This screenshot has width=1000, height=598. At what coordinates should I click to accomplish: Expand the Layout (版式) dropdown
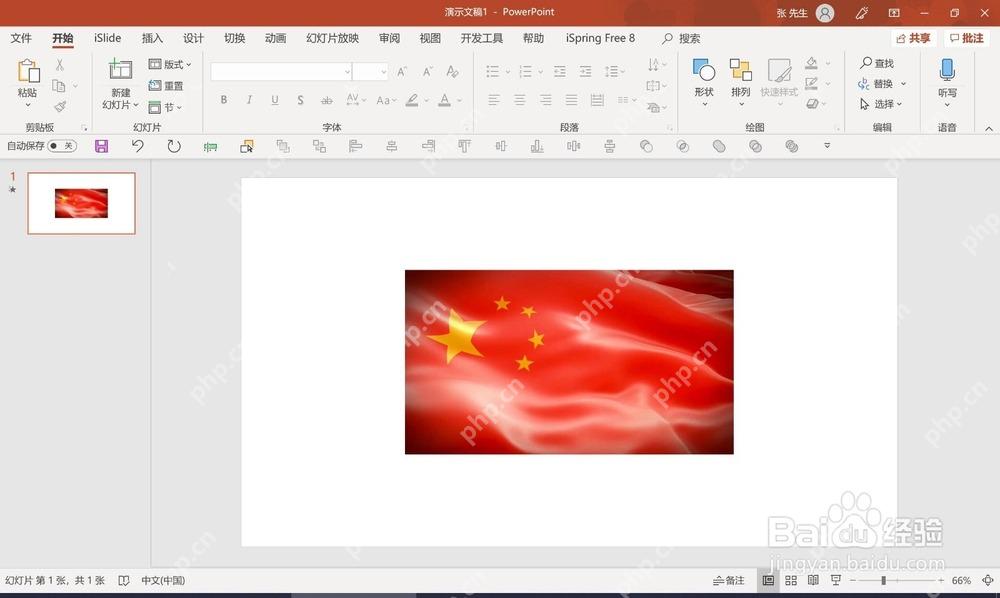pos(170,64)
